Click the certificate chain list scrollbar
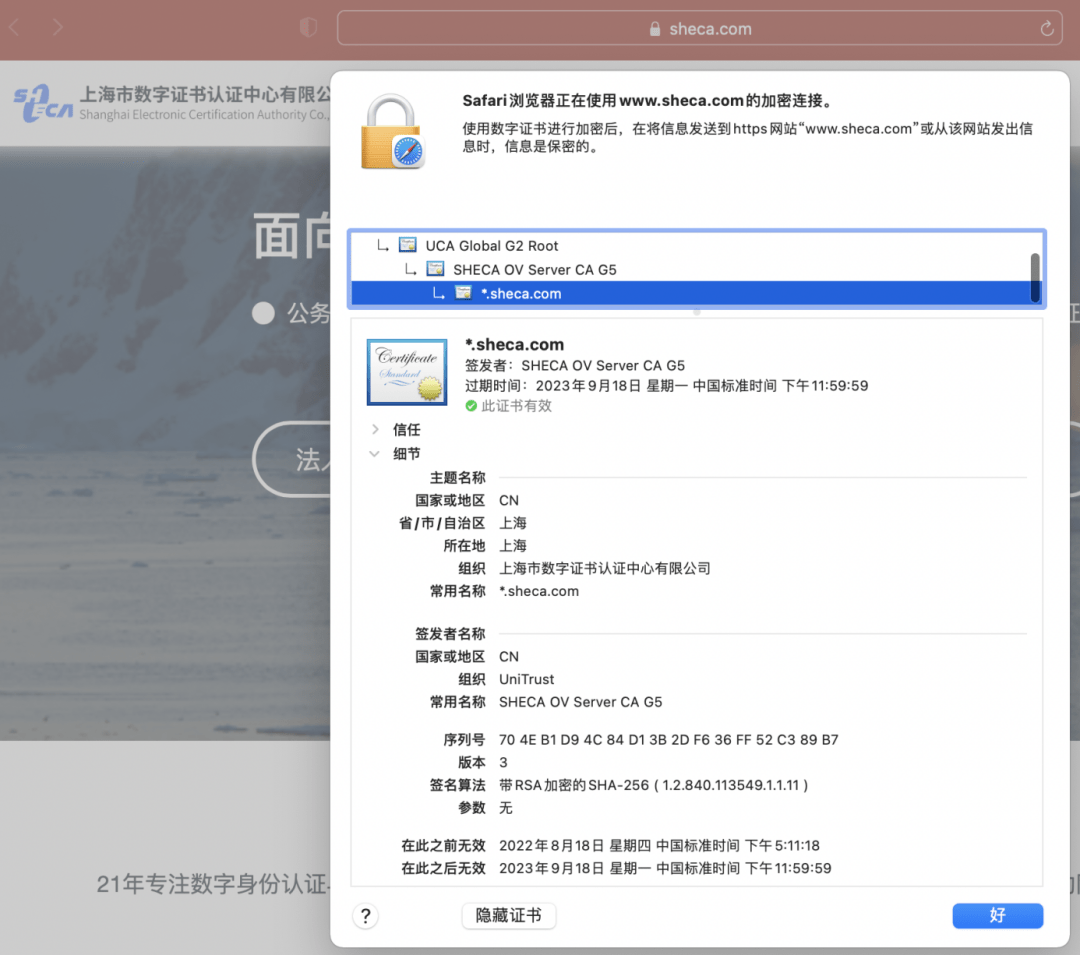1080x955 pixels. point(1035,277)
